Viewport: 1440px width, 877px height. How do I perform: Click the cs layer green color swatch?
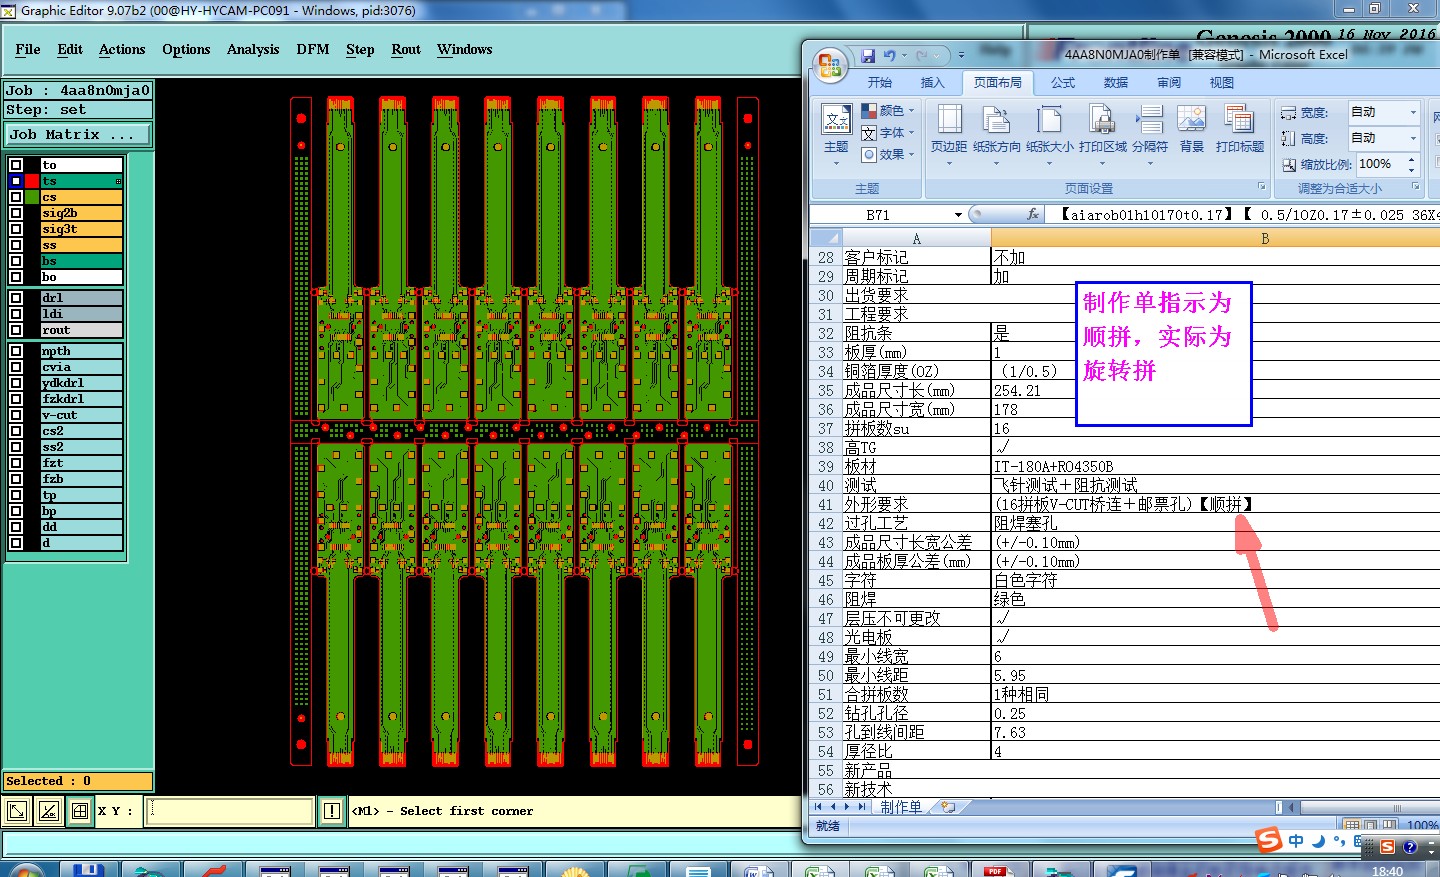point(33,197)
